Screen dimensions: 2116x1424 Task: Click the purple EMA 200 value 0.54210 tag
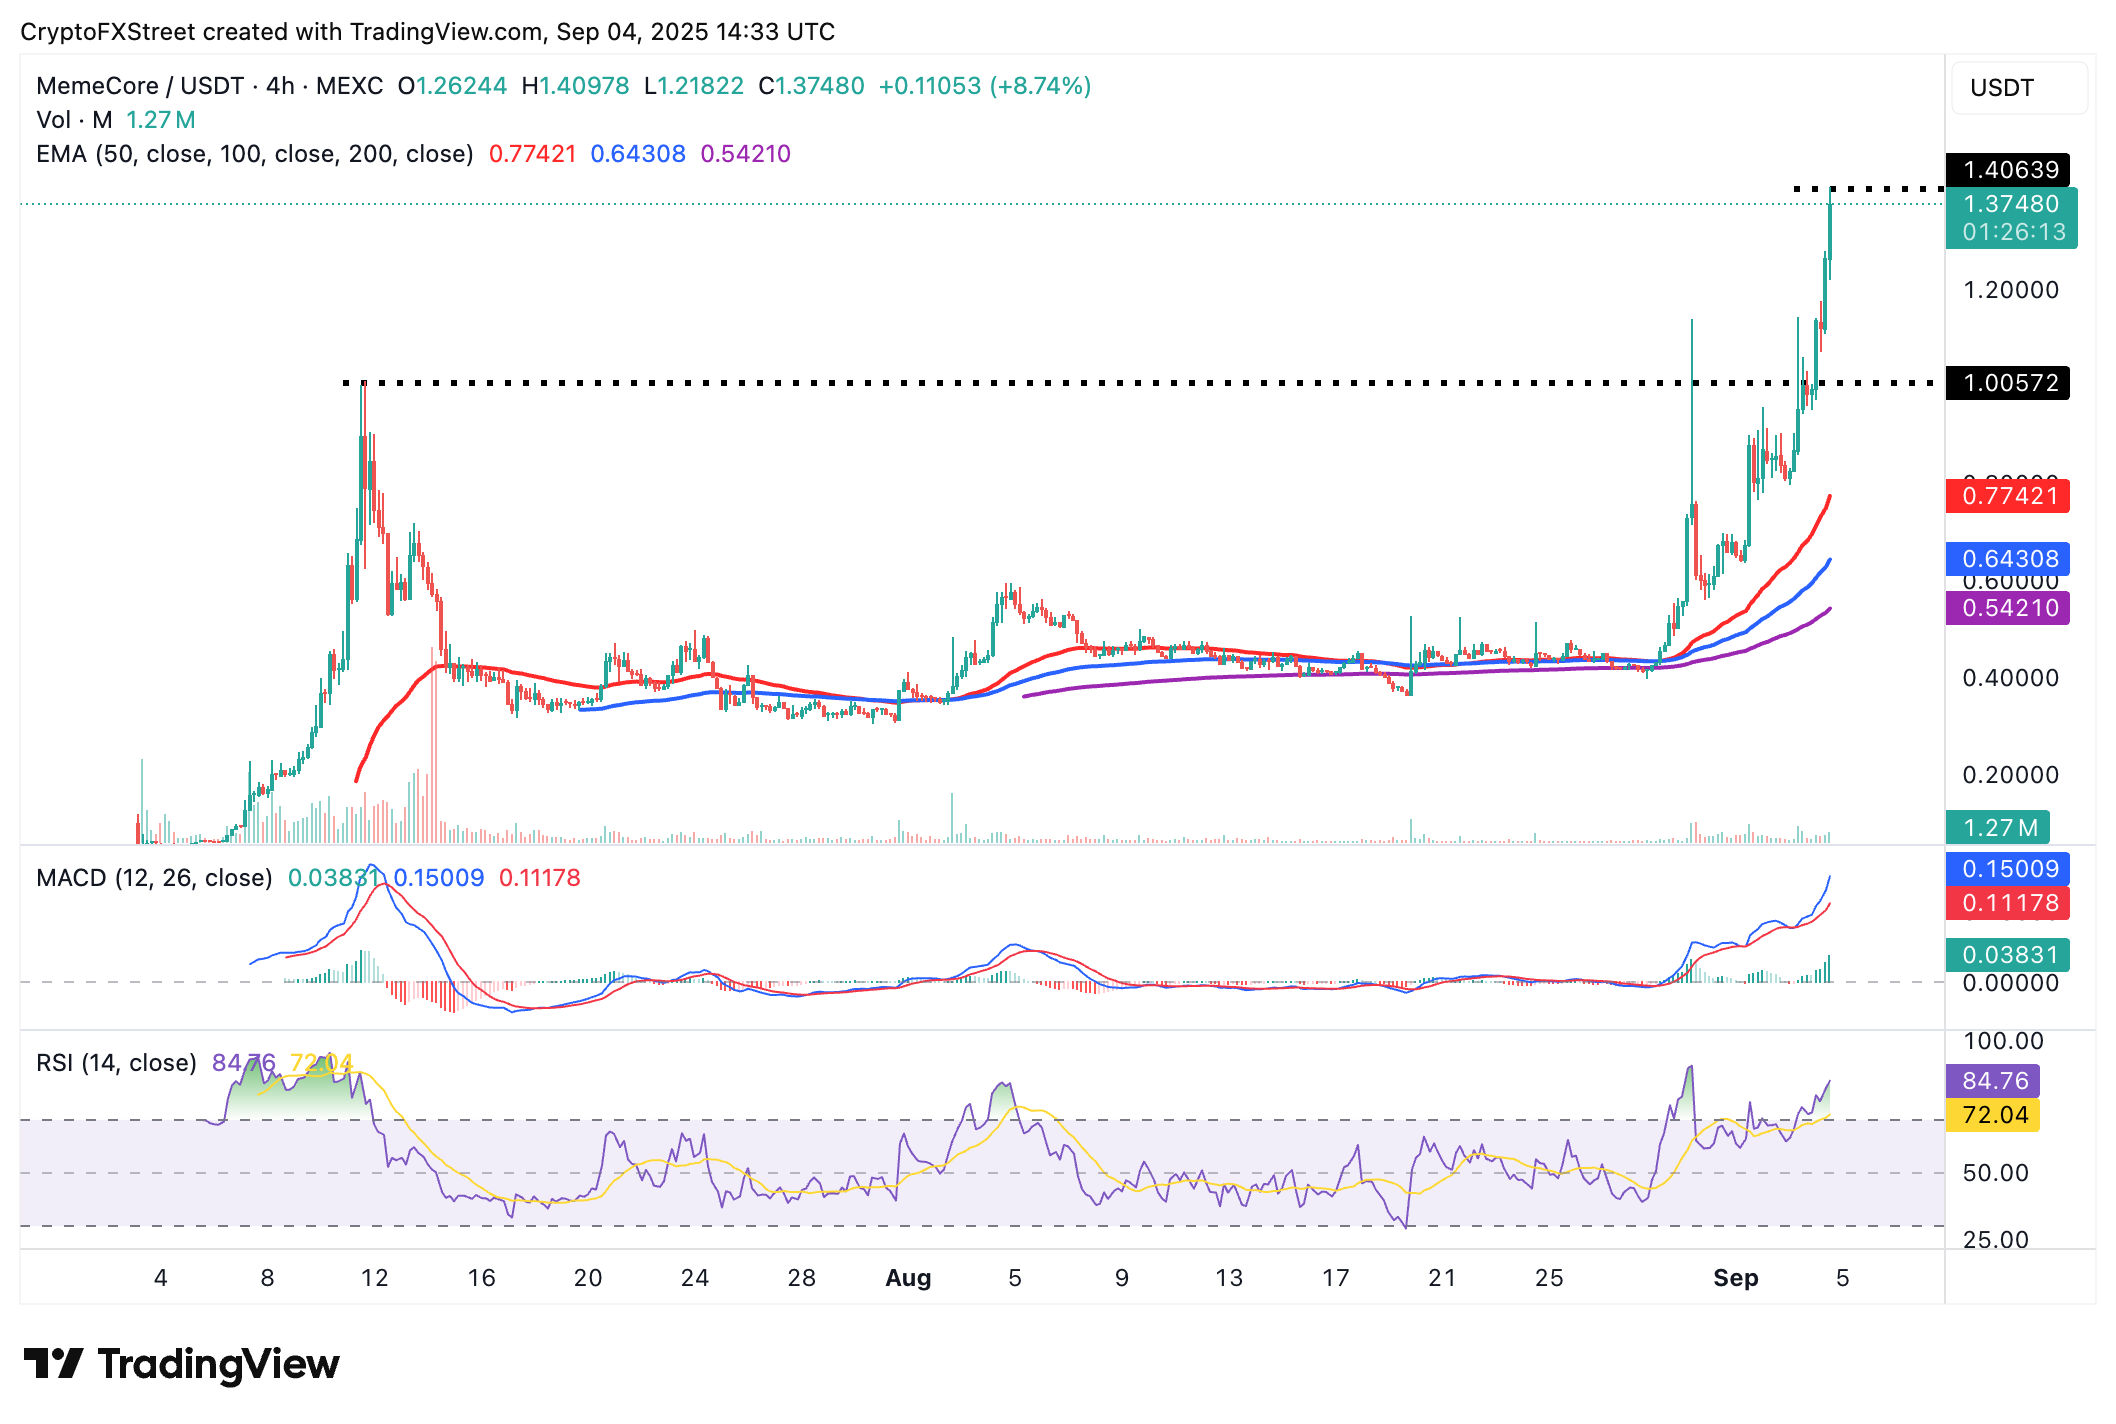2007,608
